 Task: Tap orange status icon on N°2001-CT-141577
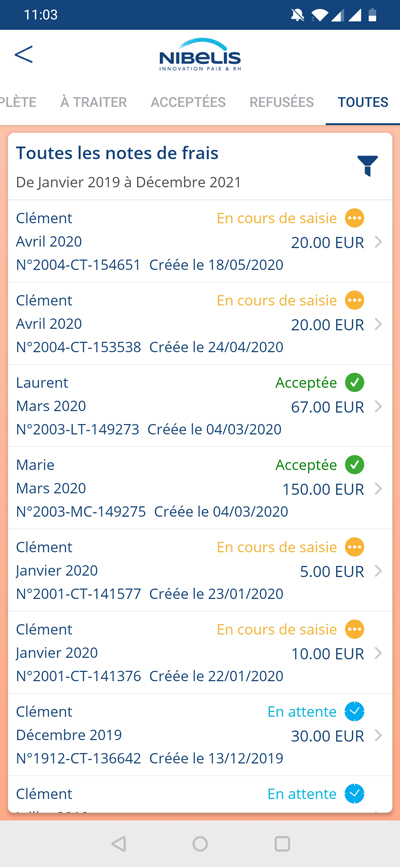355,547
